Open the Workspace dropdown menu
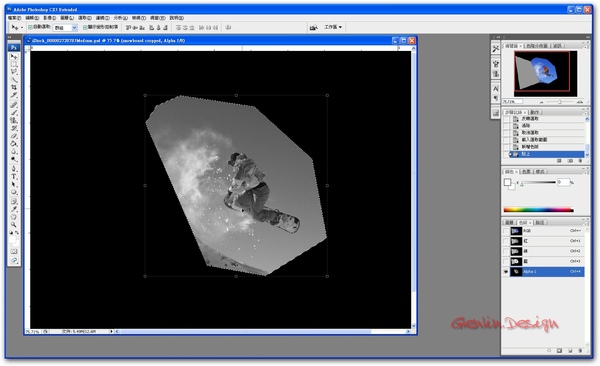The image size is (600, 366). 333,27
